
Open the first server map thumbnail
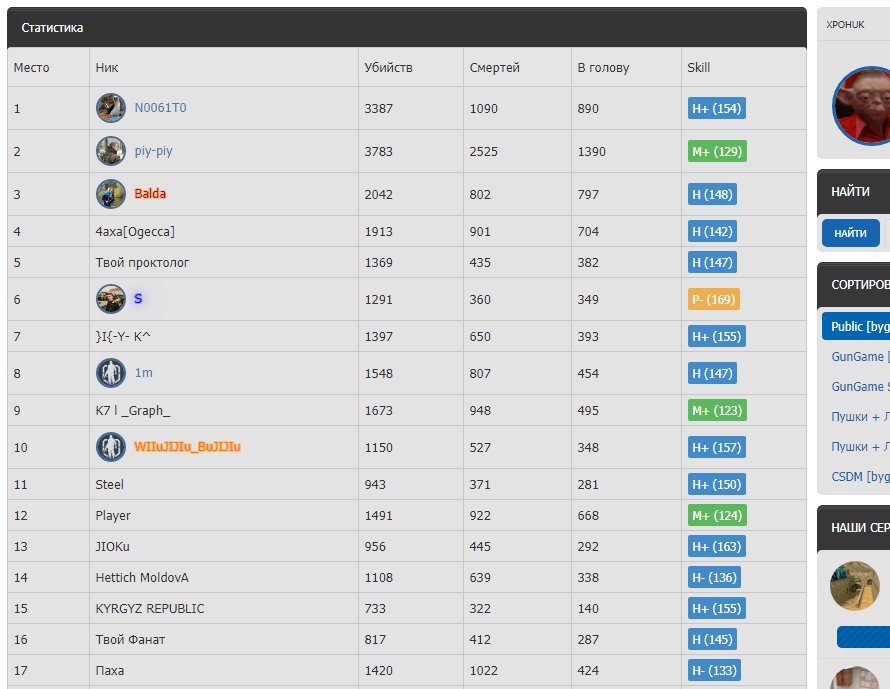tap(855, 586)
